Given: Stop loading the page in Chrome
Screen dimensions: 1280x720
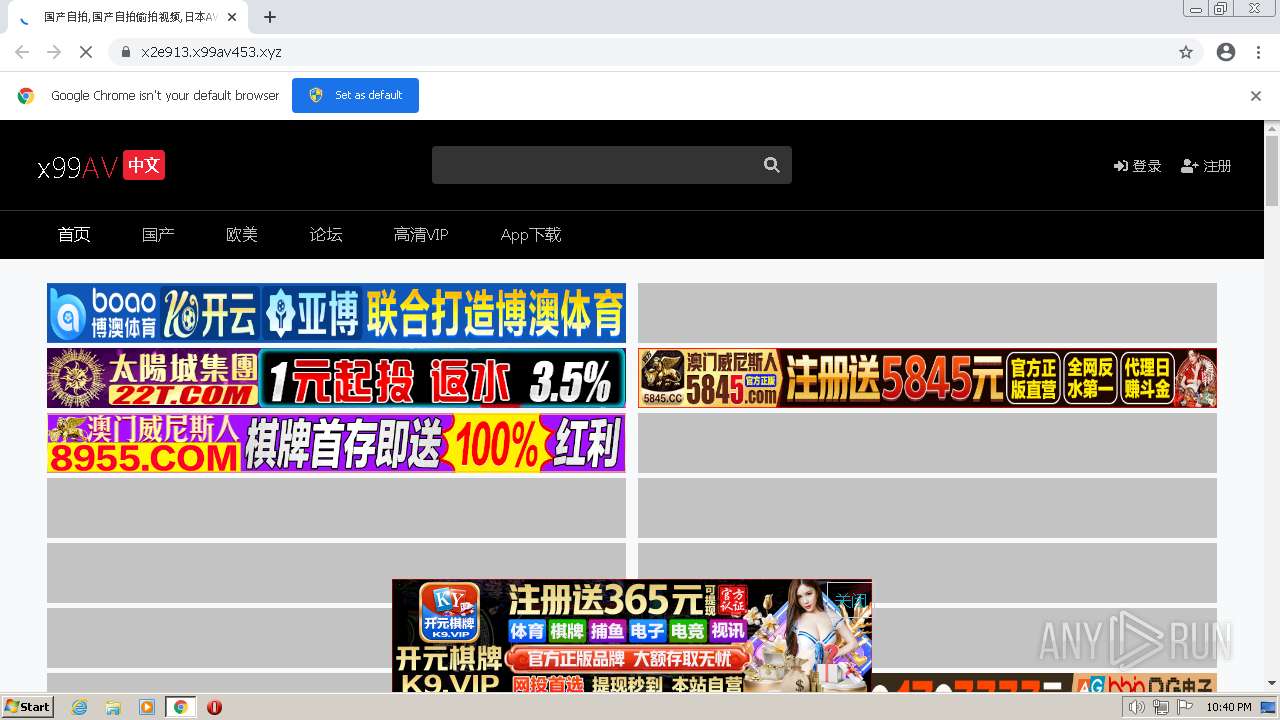Looking at the screenshot, I should coord(86,52).
